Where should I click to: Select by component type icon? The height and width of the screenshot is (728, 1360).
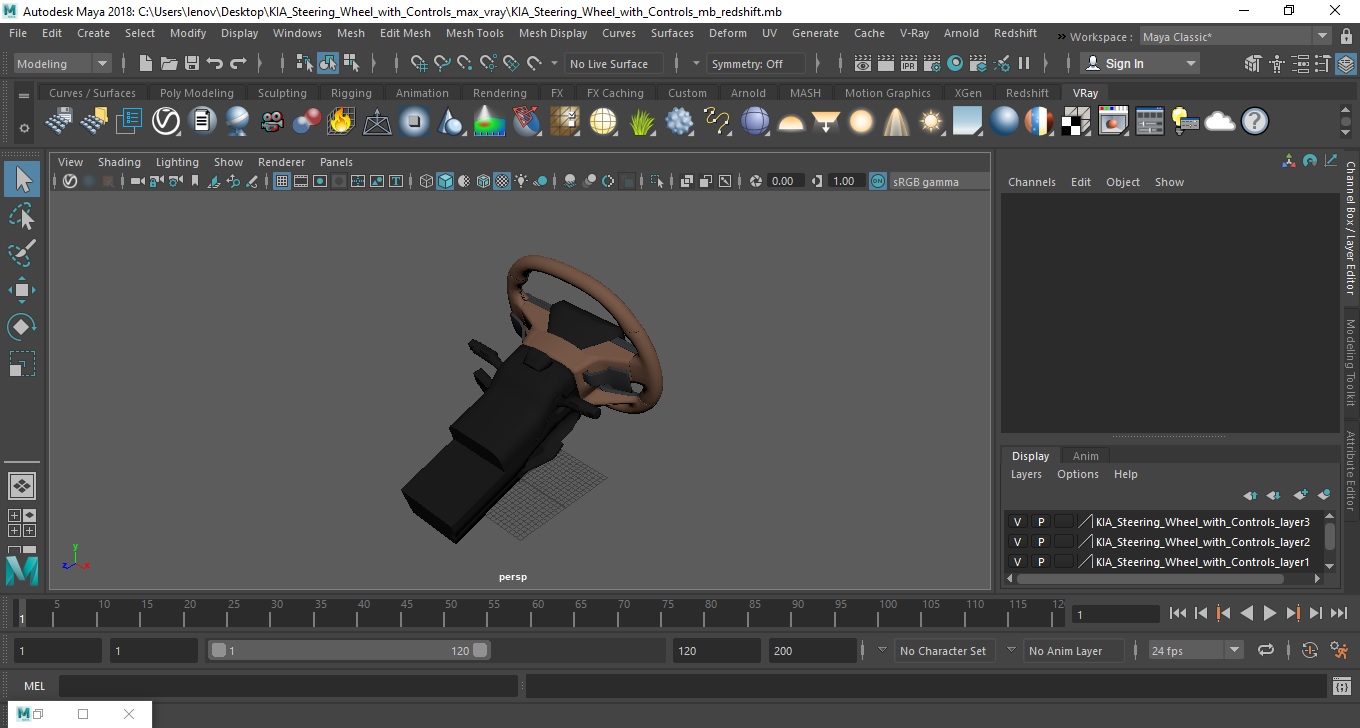tap(351, 63)
